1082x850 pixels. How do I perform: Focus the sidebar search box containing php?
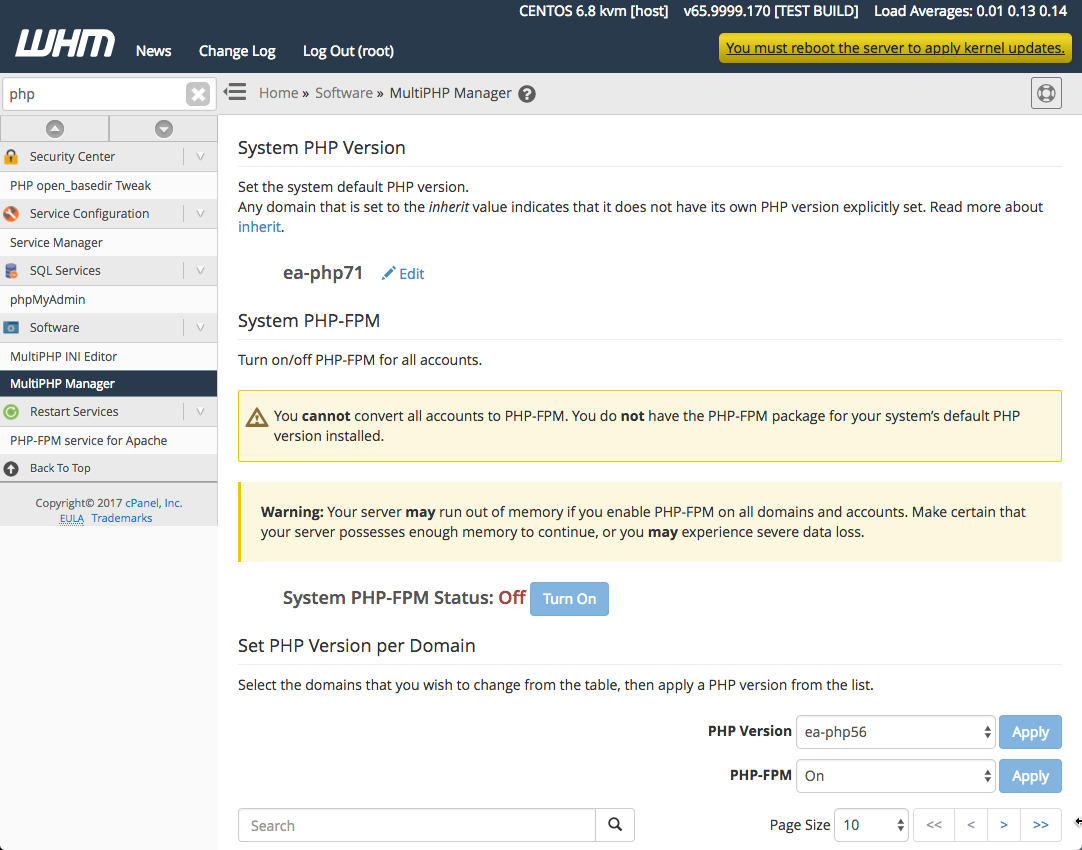point(95,94)
